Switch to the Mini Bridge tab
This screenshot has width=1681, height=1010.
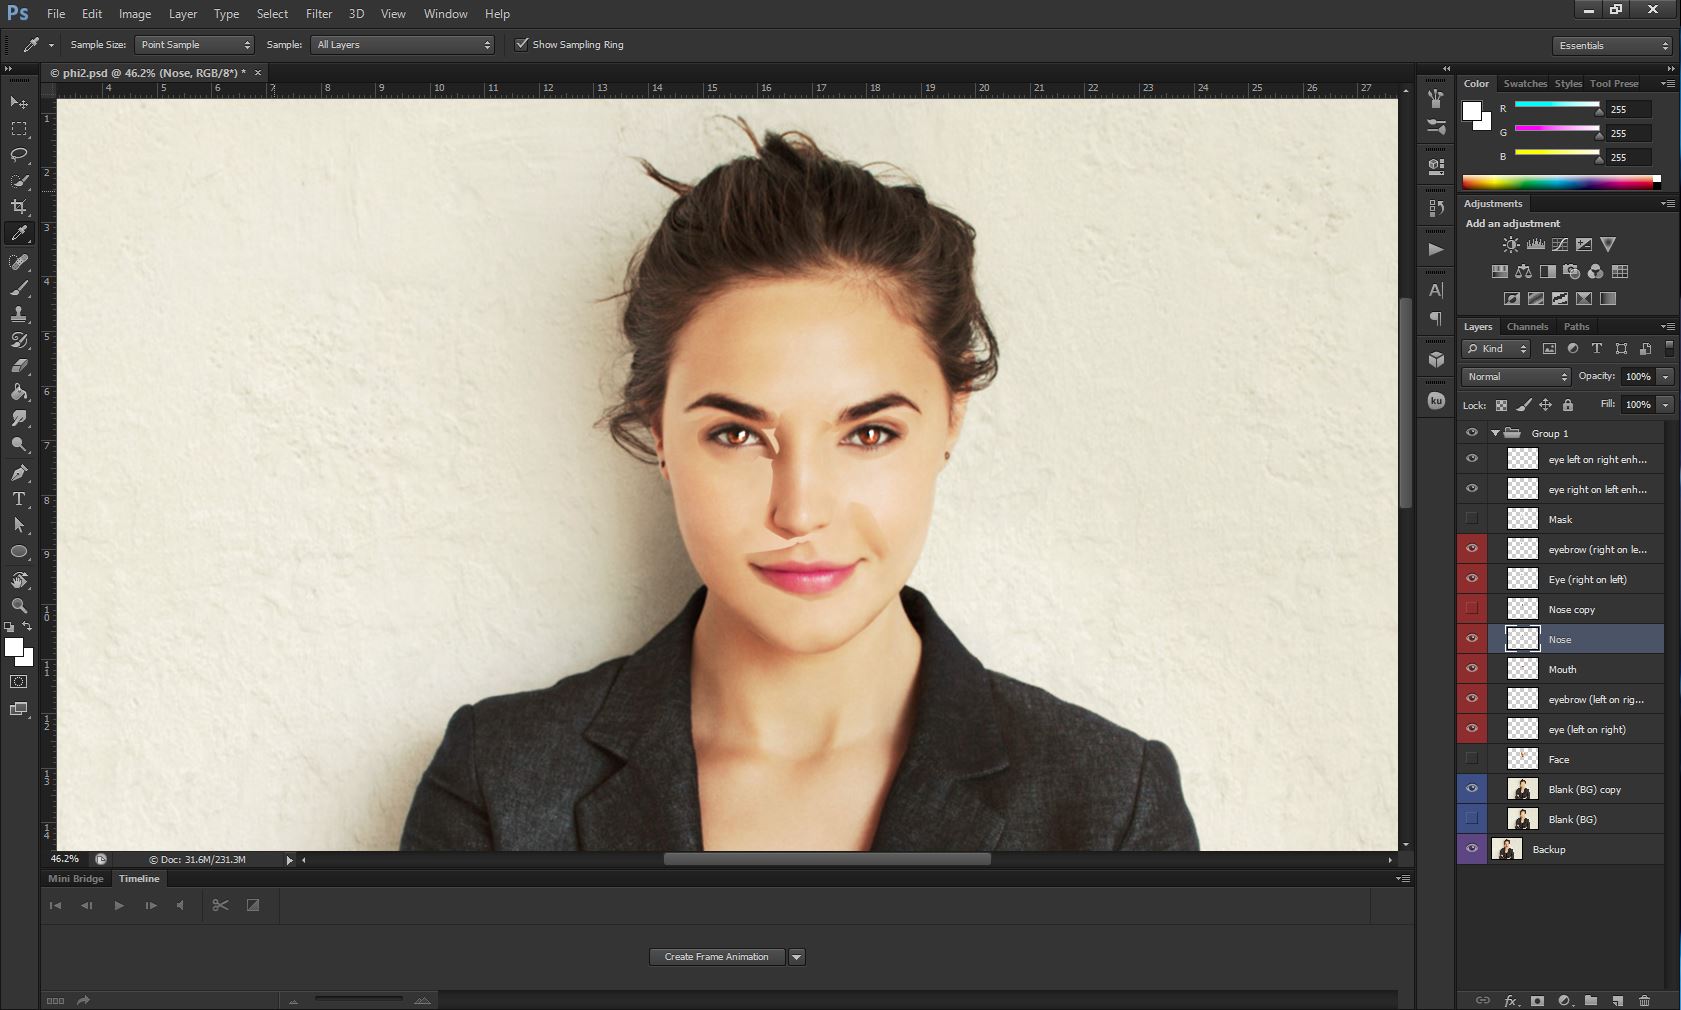coord(76,878)
